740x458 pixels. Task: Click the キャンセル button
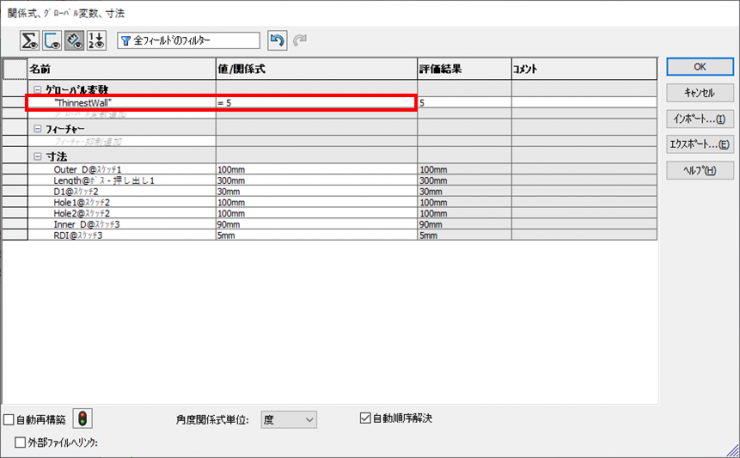click(x=698, y=92)
